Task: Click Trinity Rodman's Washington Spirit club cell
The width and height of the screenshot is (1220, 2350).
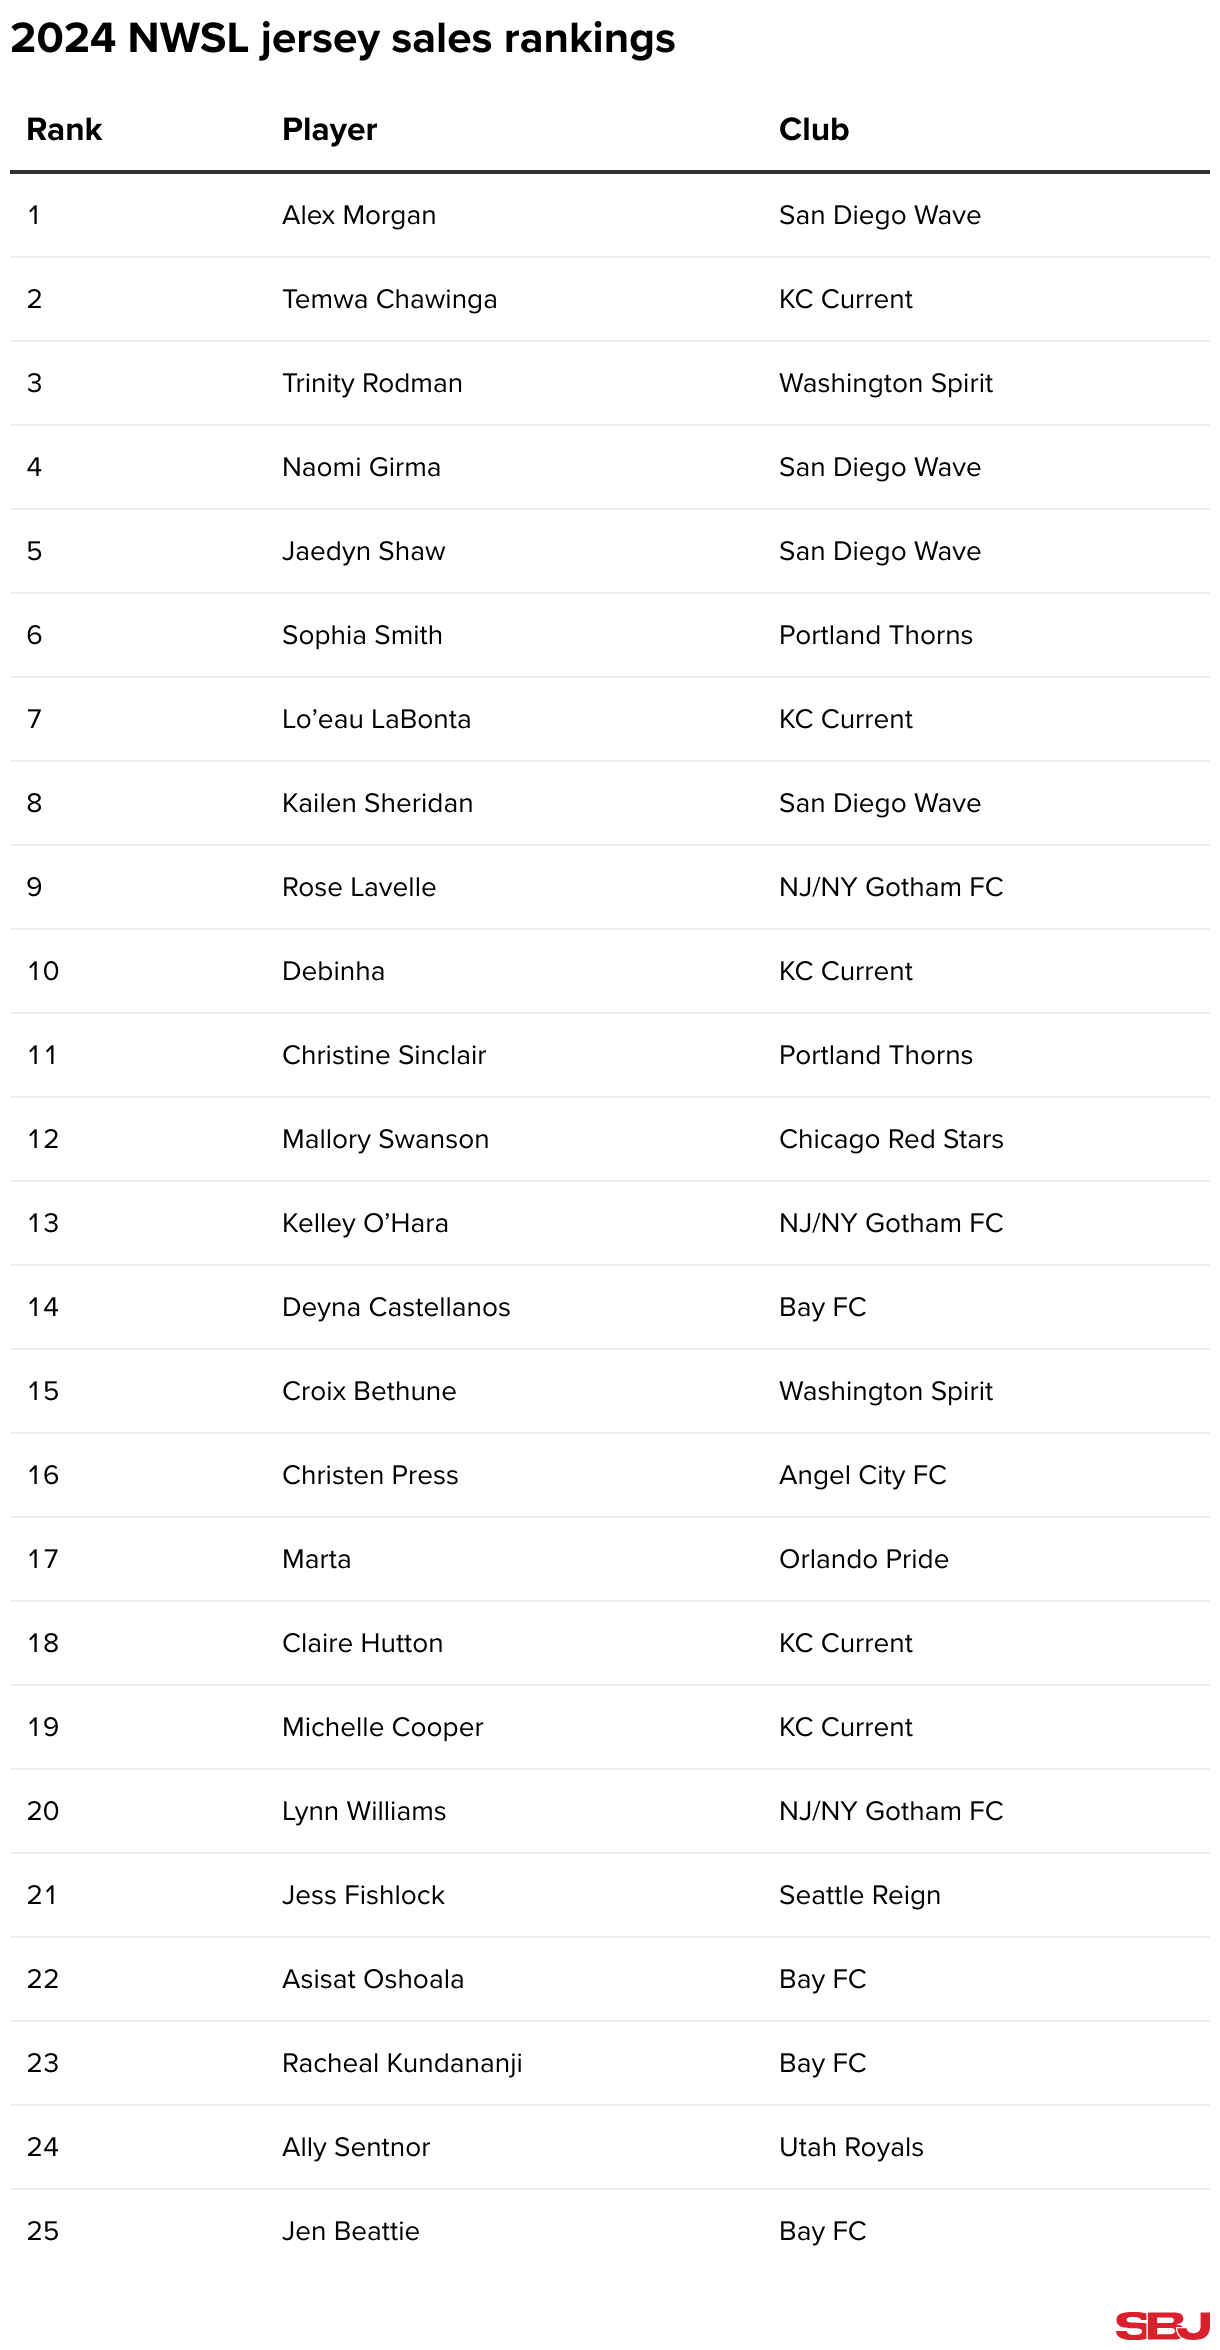Action: pyautogui.click(x=886, y=384)
